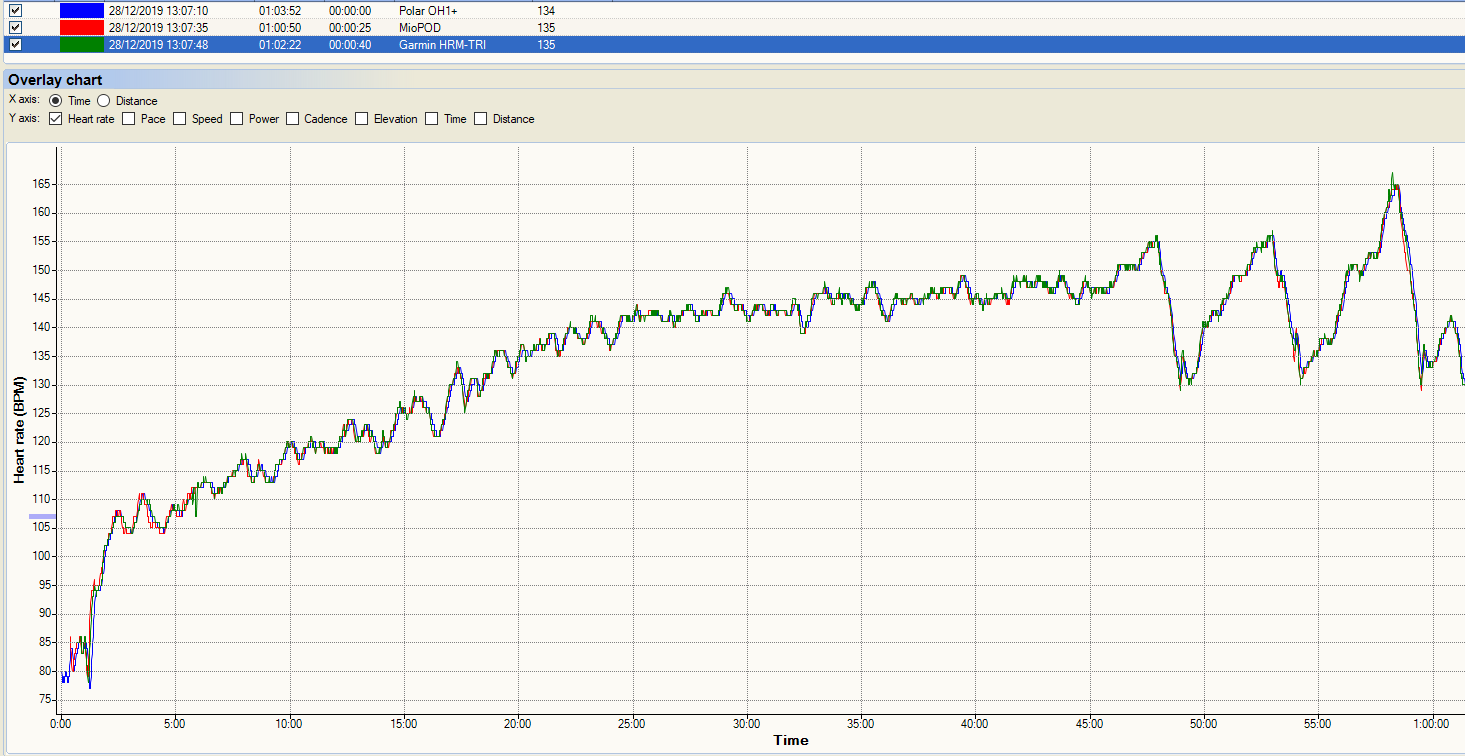Enable the Cadence checkbox
This screenshot has height=756, width=1465.
pos(293,119)
